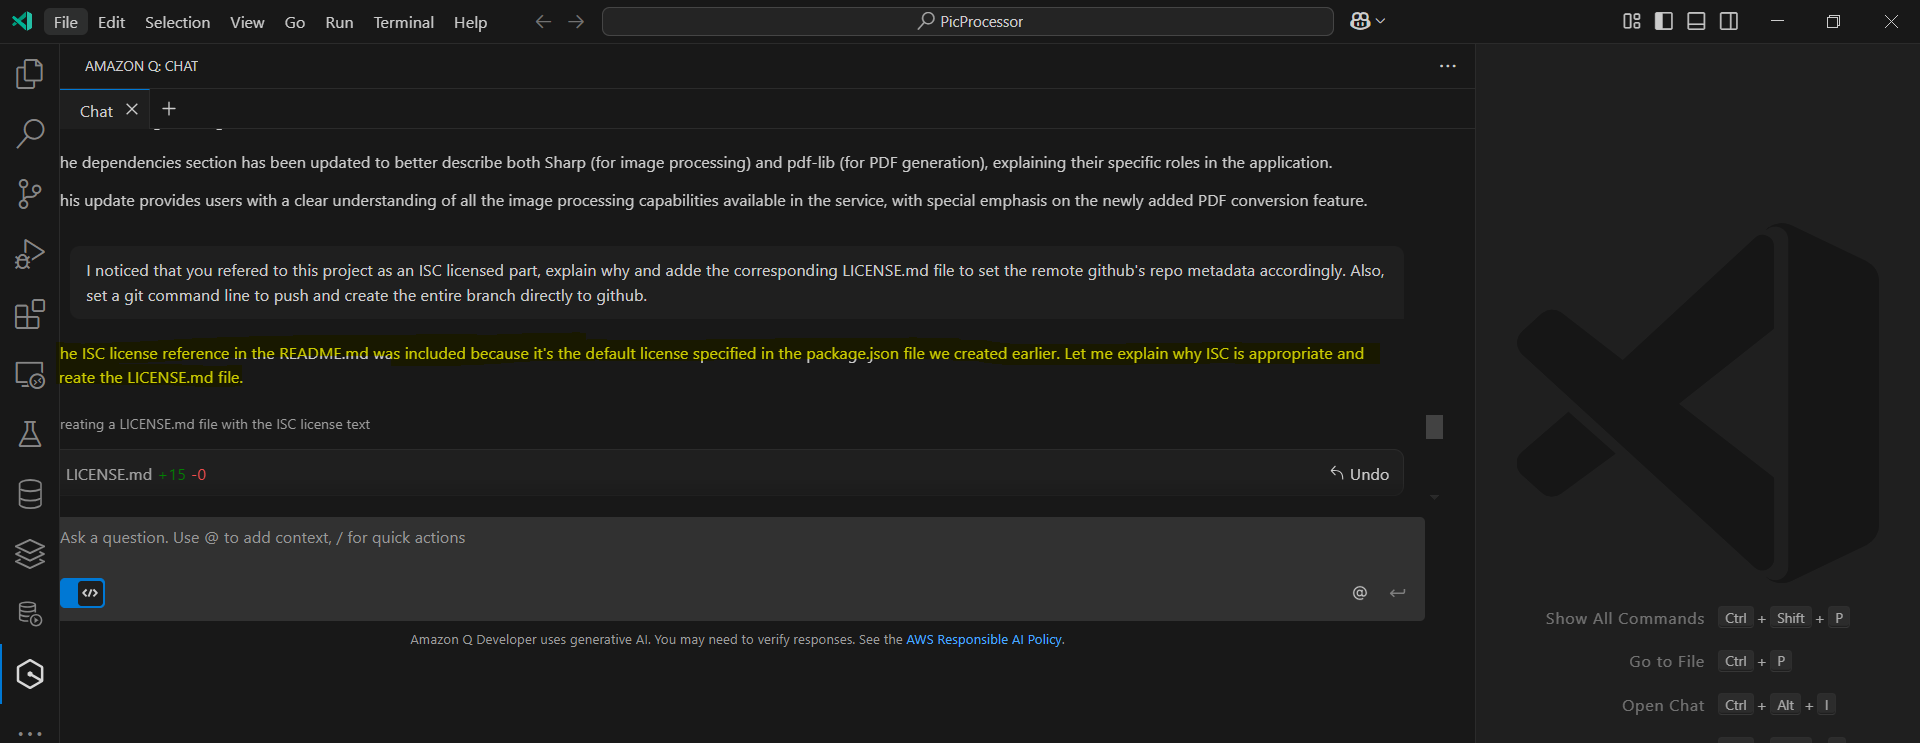Click the PicProcessor command center search

tap(968, 21)
